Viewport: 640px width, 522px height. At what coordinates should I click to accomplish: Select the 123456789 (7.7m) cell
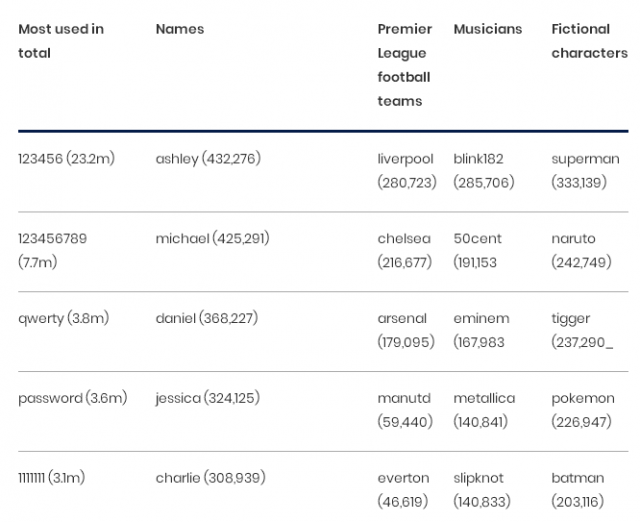[52, 250]
